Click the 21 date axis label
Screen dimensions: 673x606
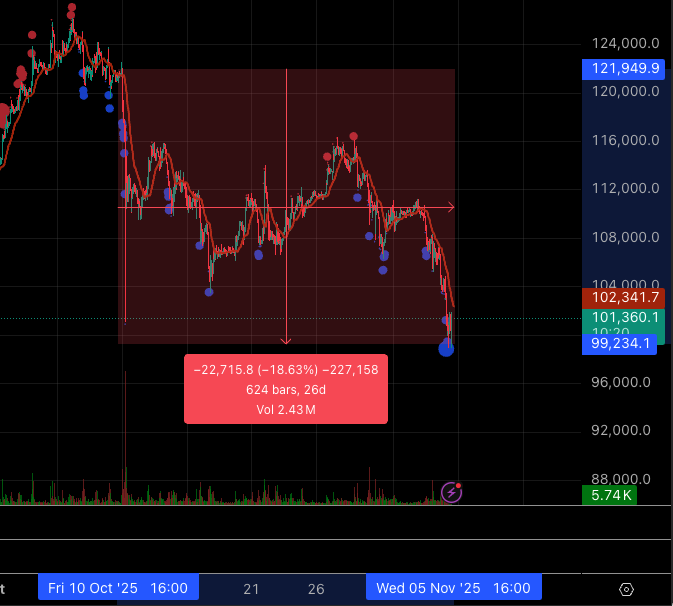[x=251, y=589]
